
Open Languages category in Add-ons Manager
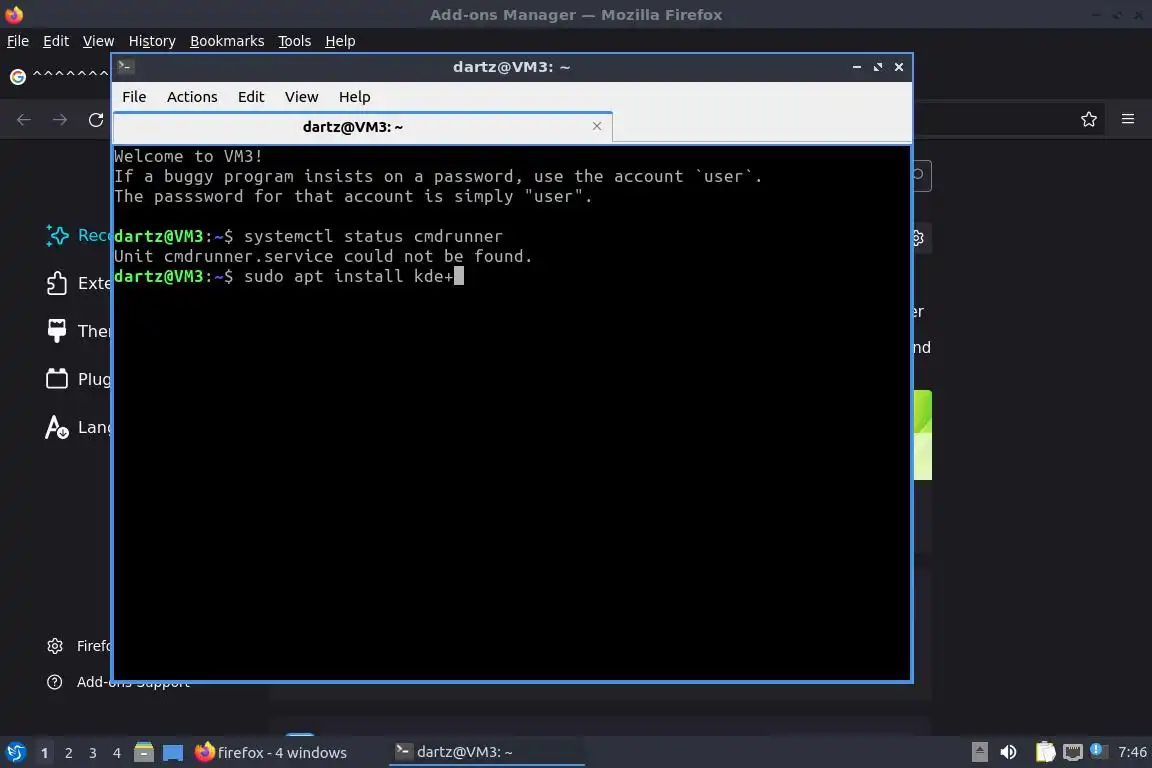77,427
